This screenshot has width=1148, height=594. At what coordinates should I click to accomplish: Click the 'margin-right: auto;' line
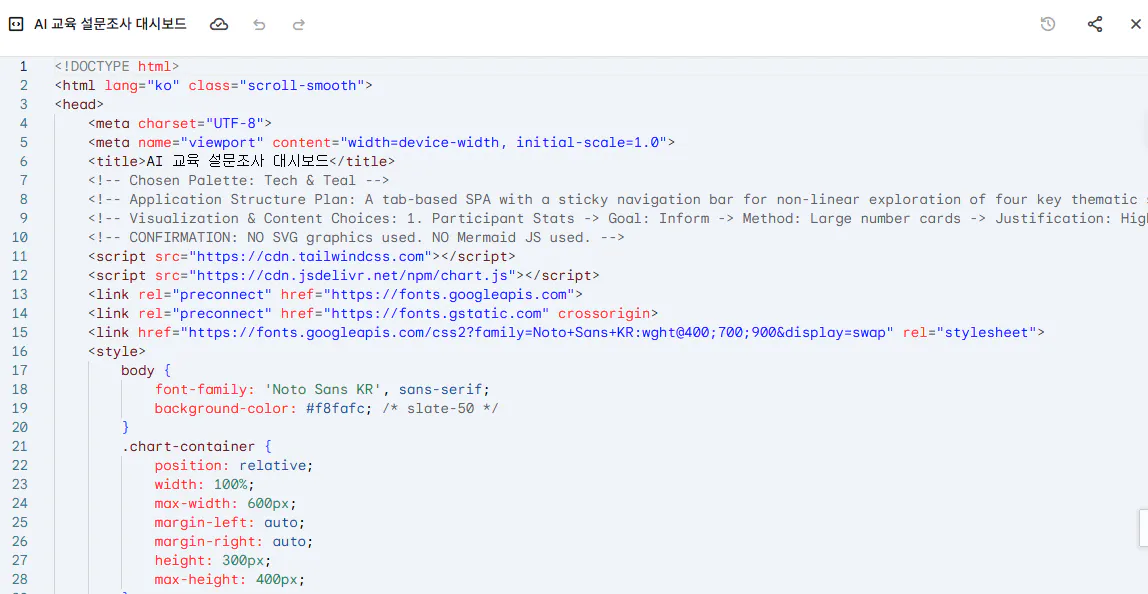coord(234,542)
